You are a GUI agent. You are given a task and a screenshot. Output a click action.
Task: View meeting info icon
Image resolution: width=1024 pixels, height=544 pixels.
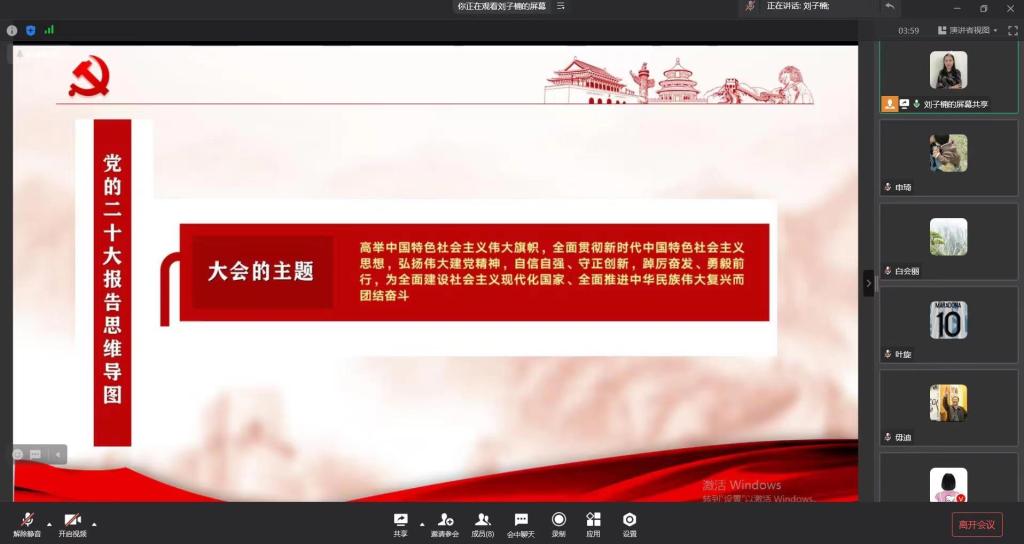pyautogui.click(x=12, y=30)
